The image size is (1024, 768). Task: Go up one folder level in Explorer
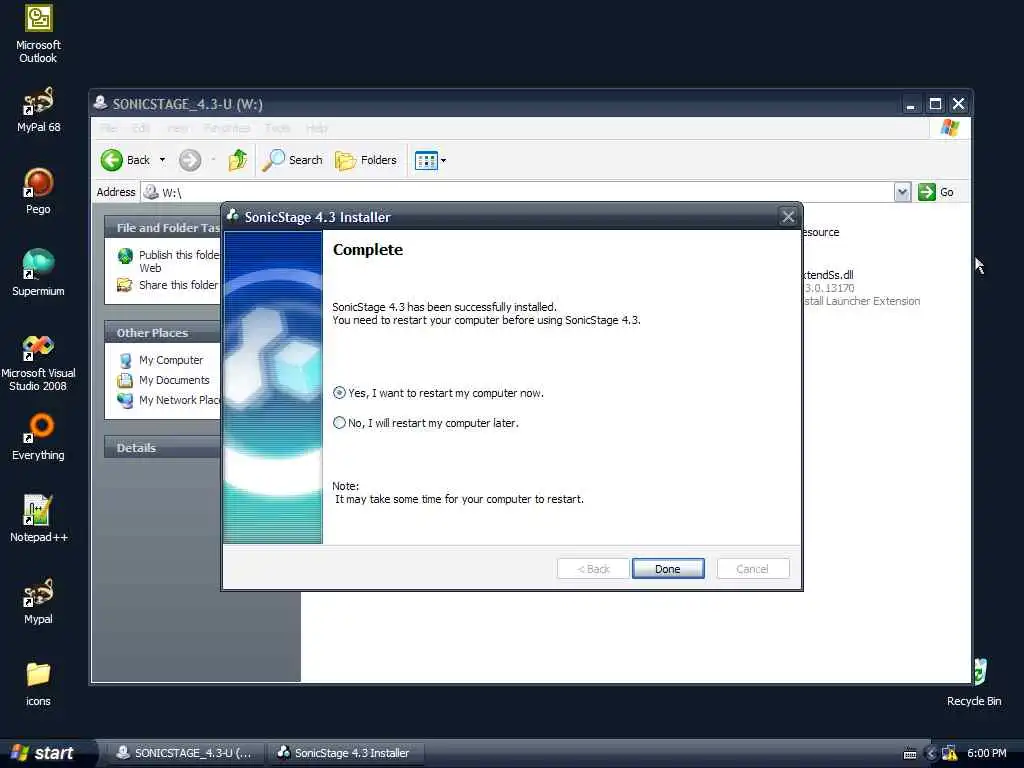pos(238,160)
